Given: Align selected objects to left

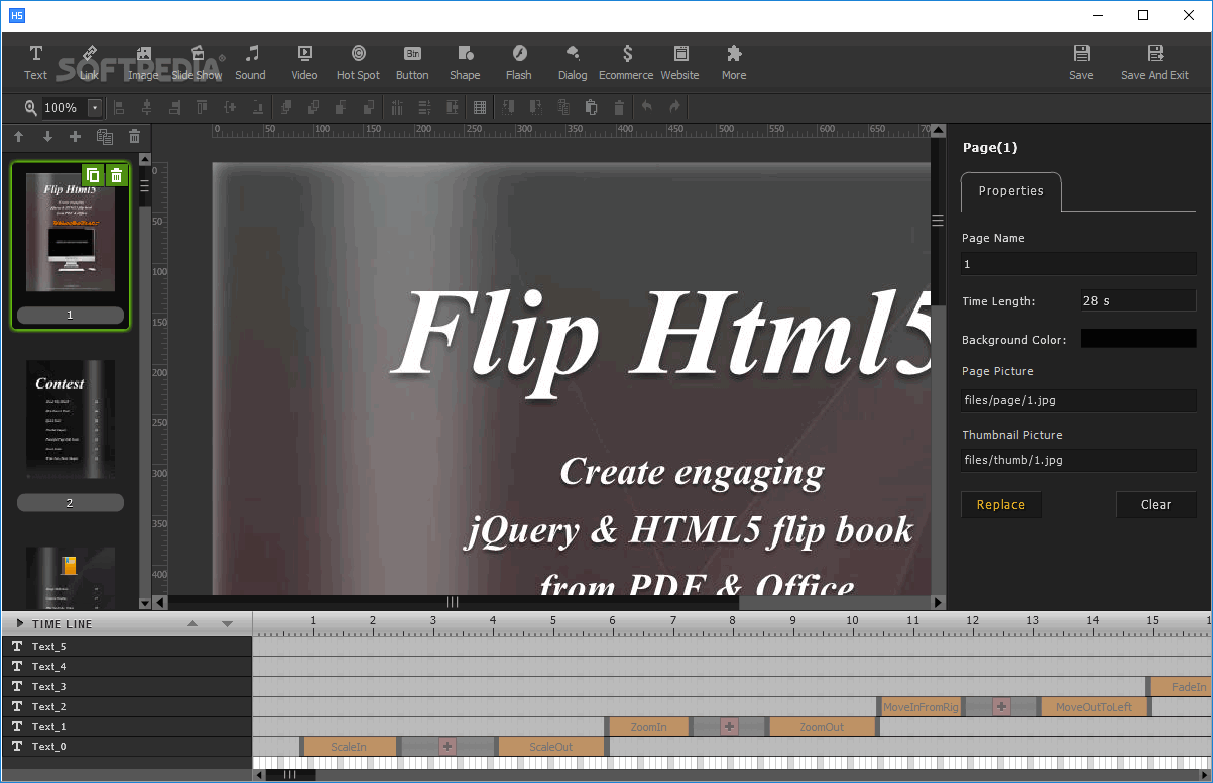Looking at the screenshot, I should (119, 107).
